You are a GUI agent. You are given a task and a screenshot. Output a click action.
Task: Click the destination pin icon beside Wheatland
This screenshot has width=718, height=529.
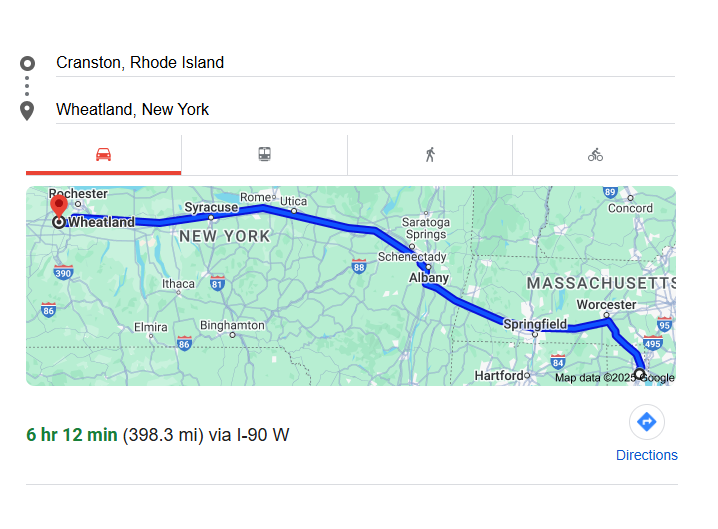(27, 110)
